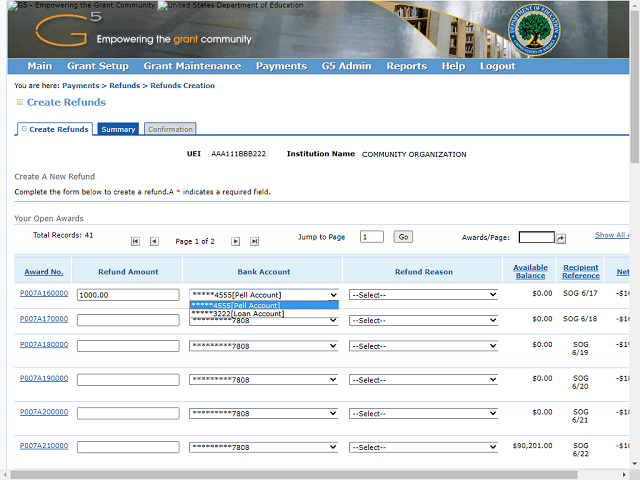Viewport: 640px width, 480px height.
Task: Sort by Available Balance column header
Action: click(530, 272)
